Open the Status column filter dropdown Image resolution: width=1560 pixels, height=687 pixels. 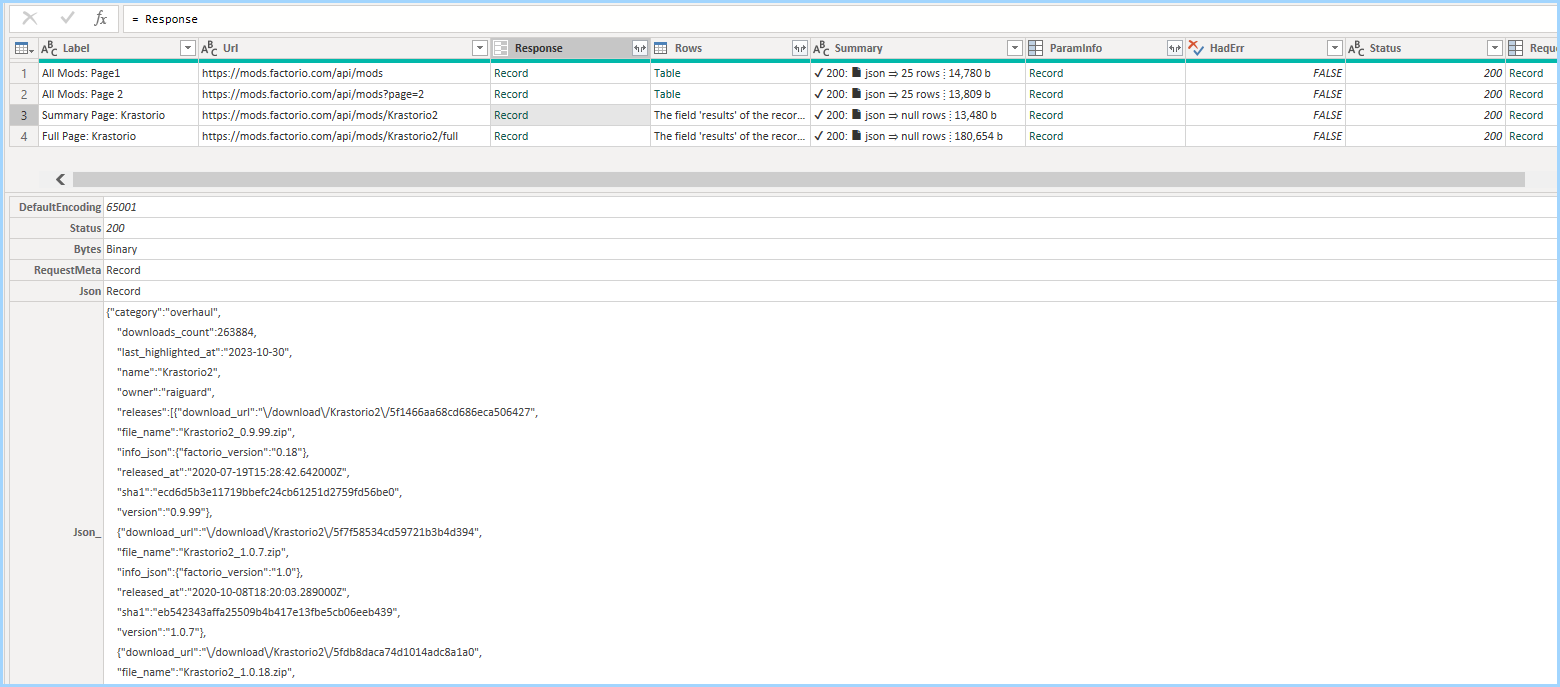[x=1494, y=48]
